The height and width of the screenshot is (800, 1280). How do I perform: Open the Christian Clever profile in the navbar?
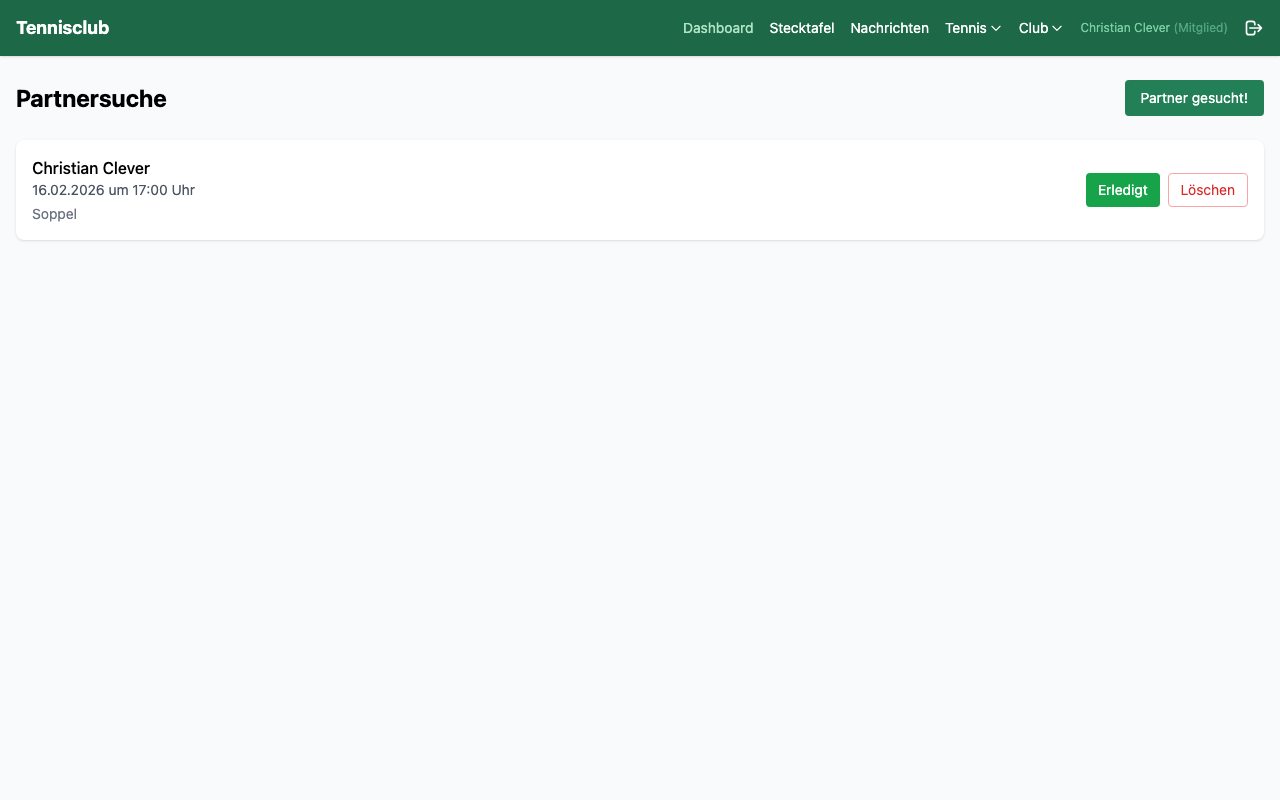1124,28
